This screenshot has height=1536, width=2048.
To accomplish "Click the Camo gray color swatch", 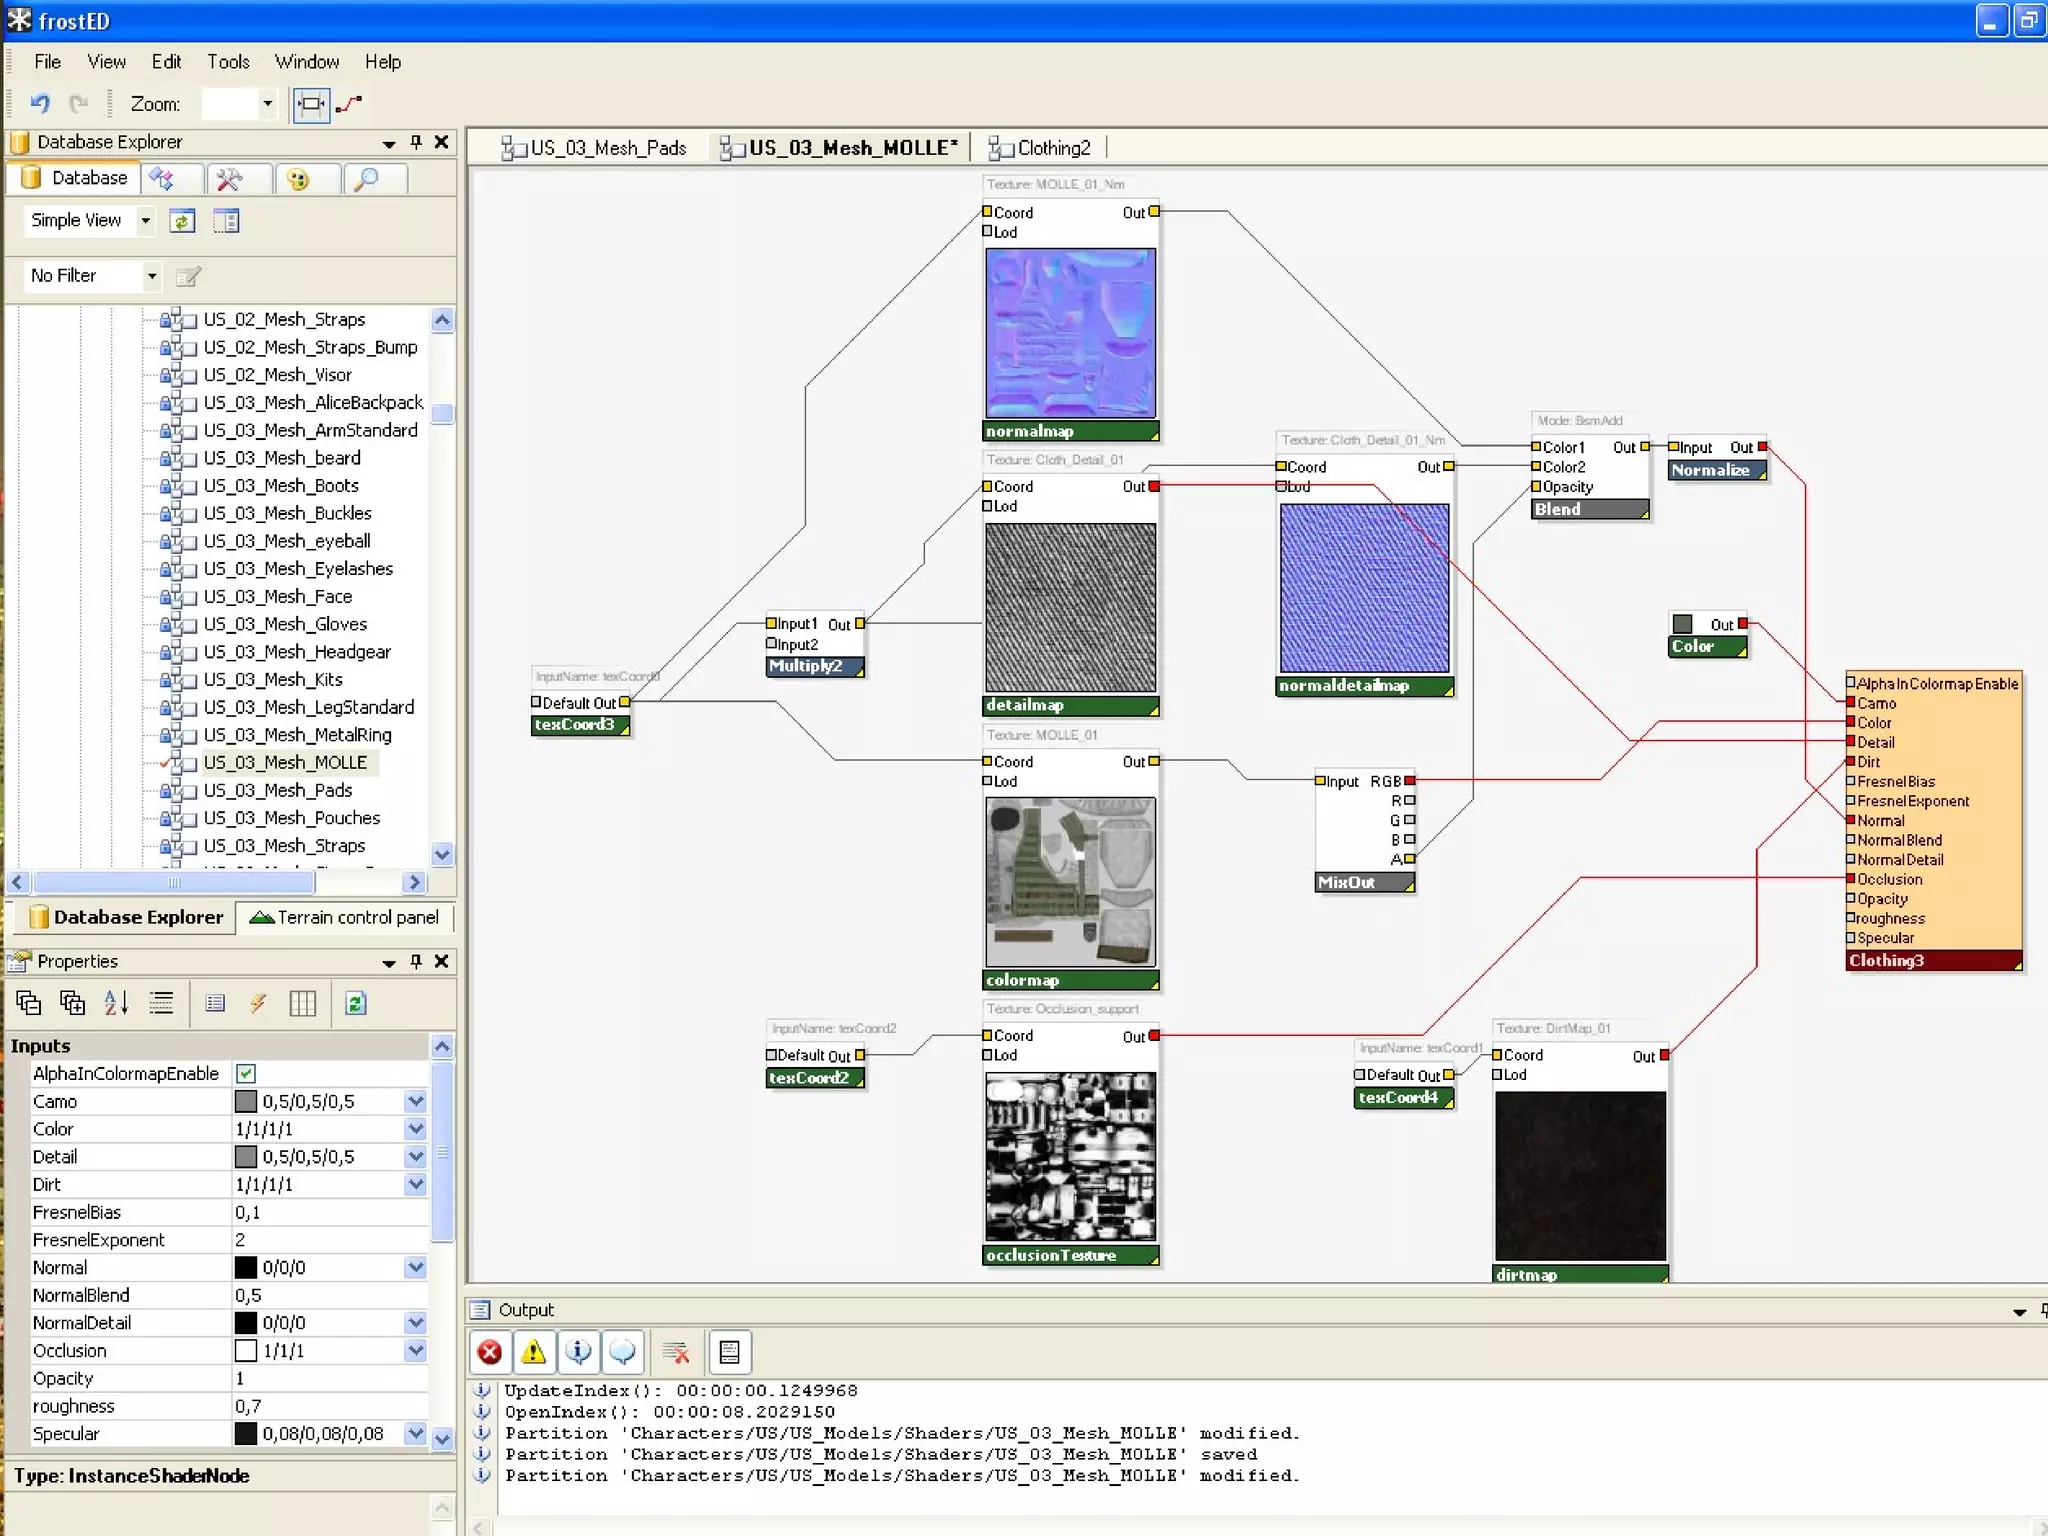I will (x=246, y=1101).
